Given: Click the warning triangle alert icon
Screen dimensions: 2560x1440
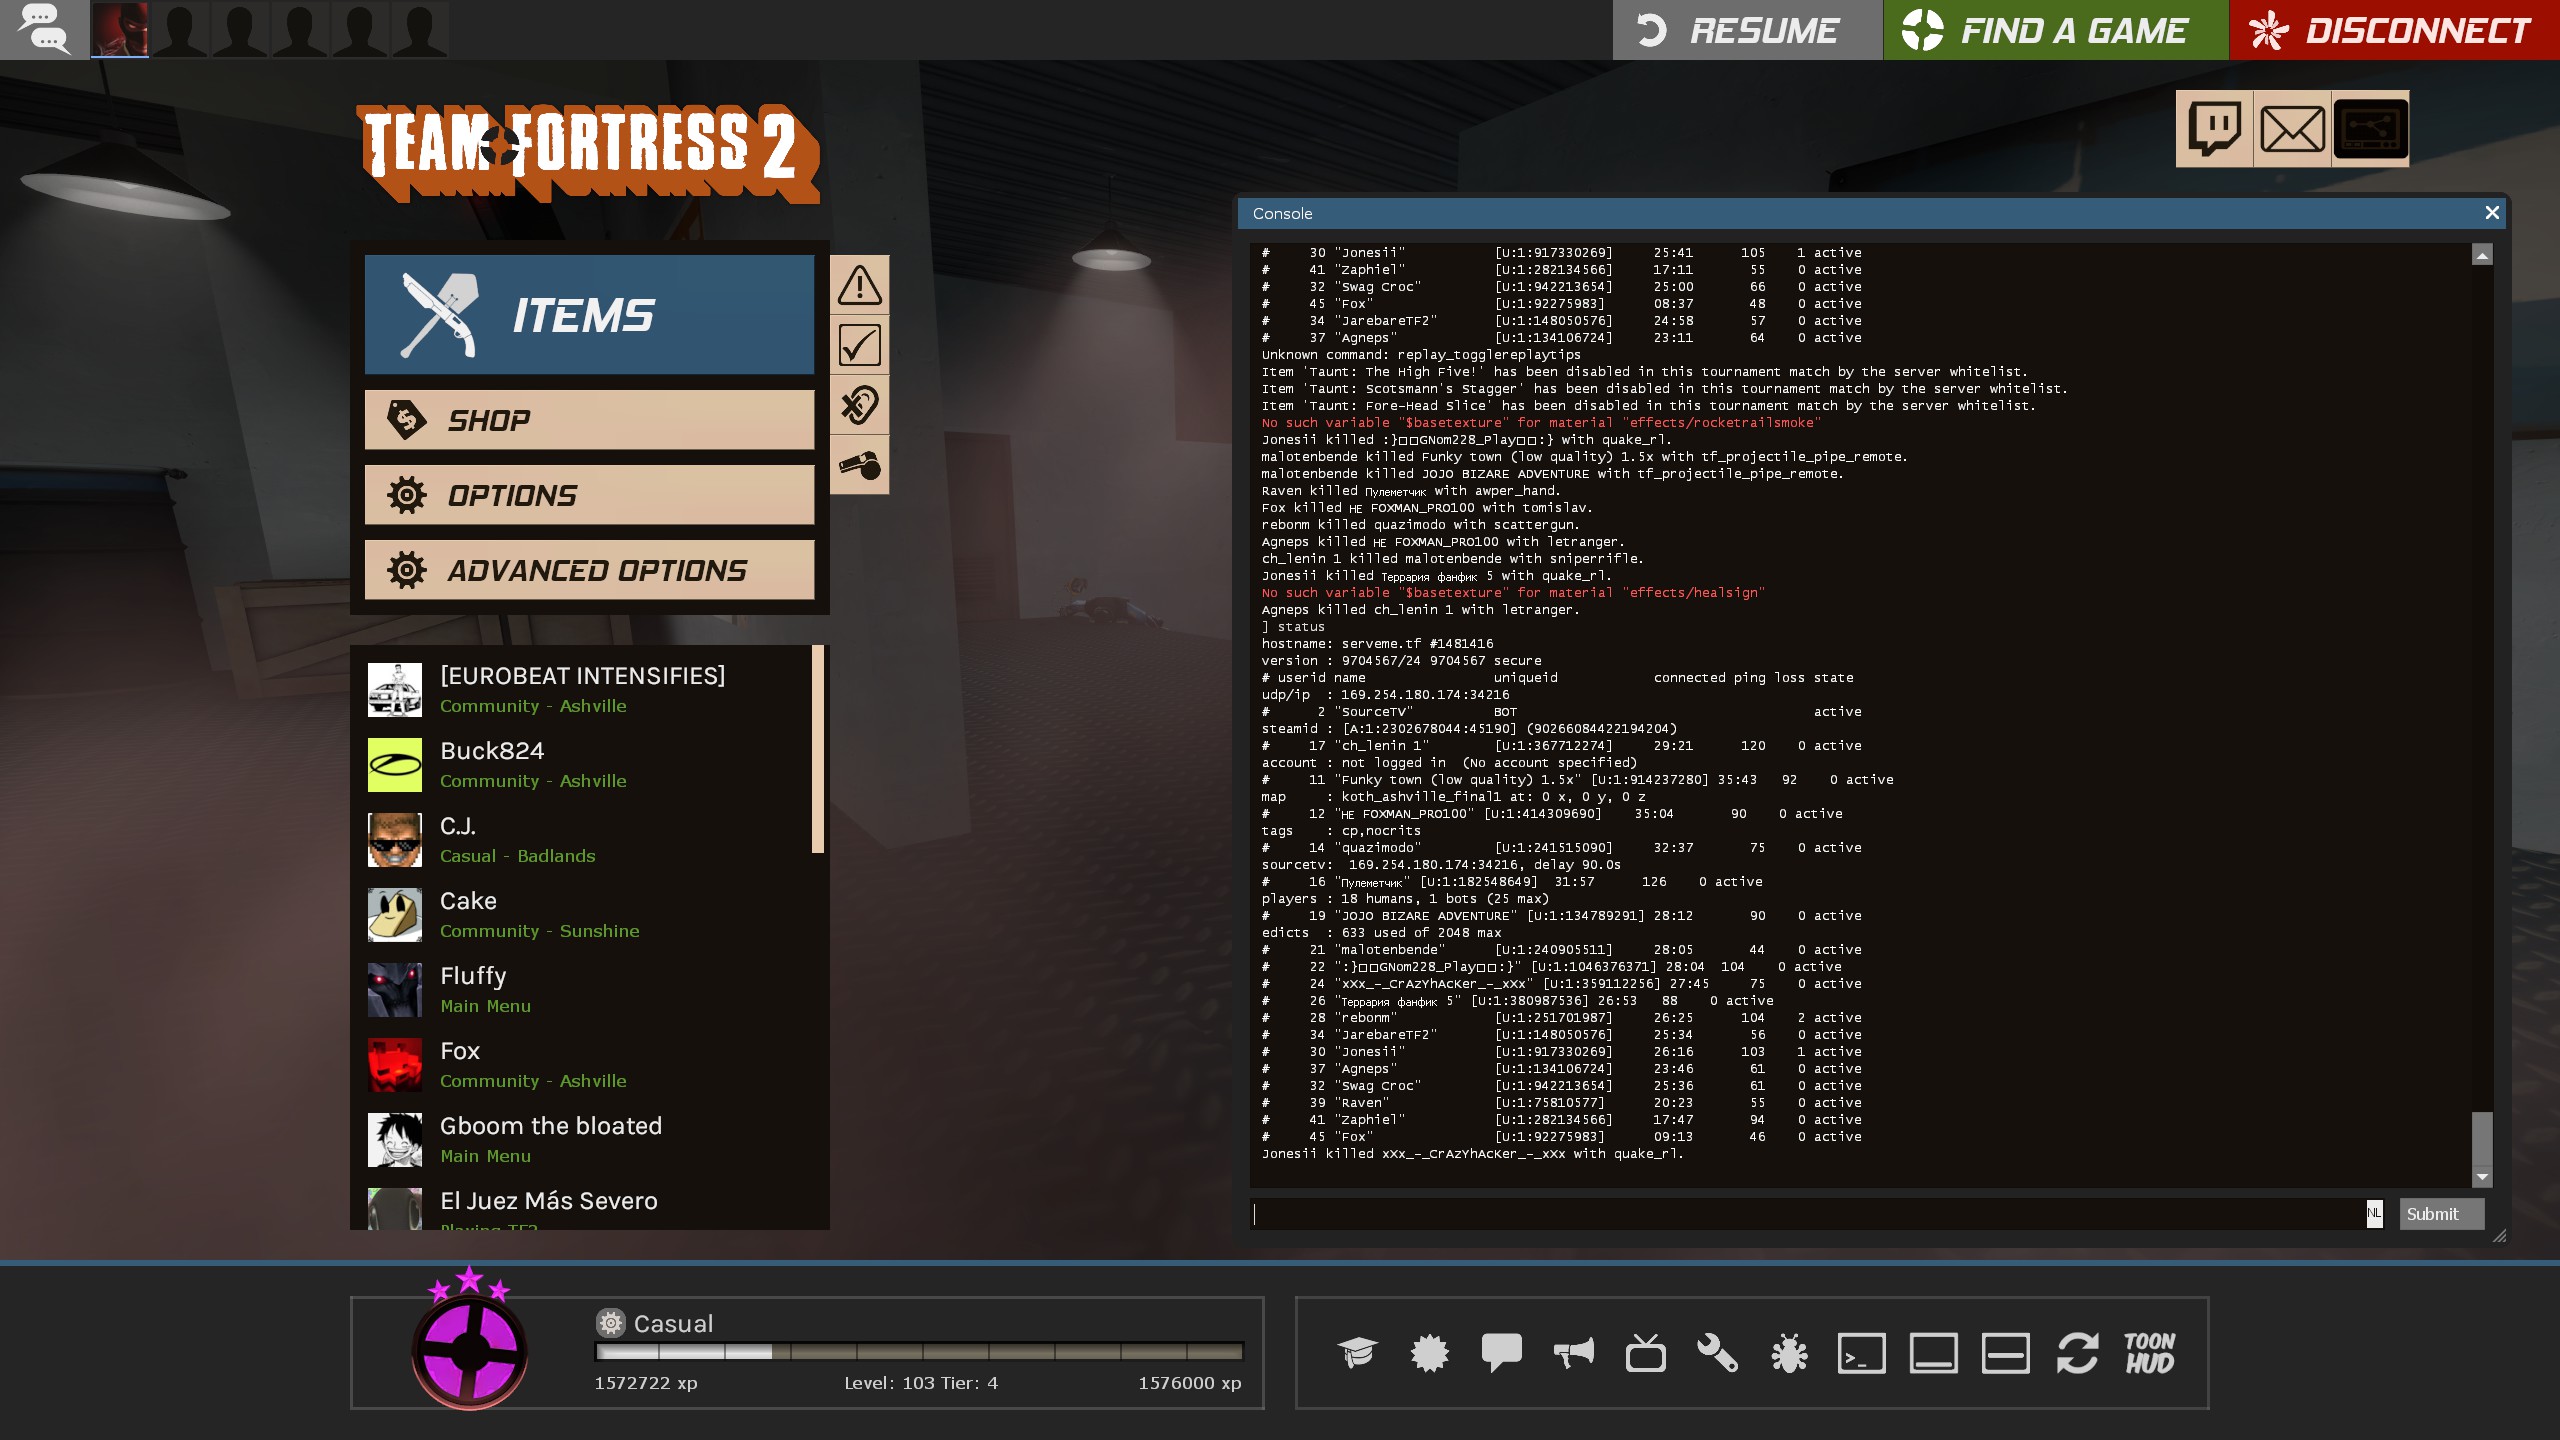Looking at the screenshot, I should pyautogui.click(x=859, y=285).
